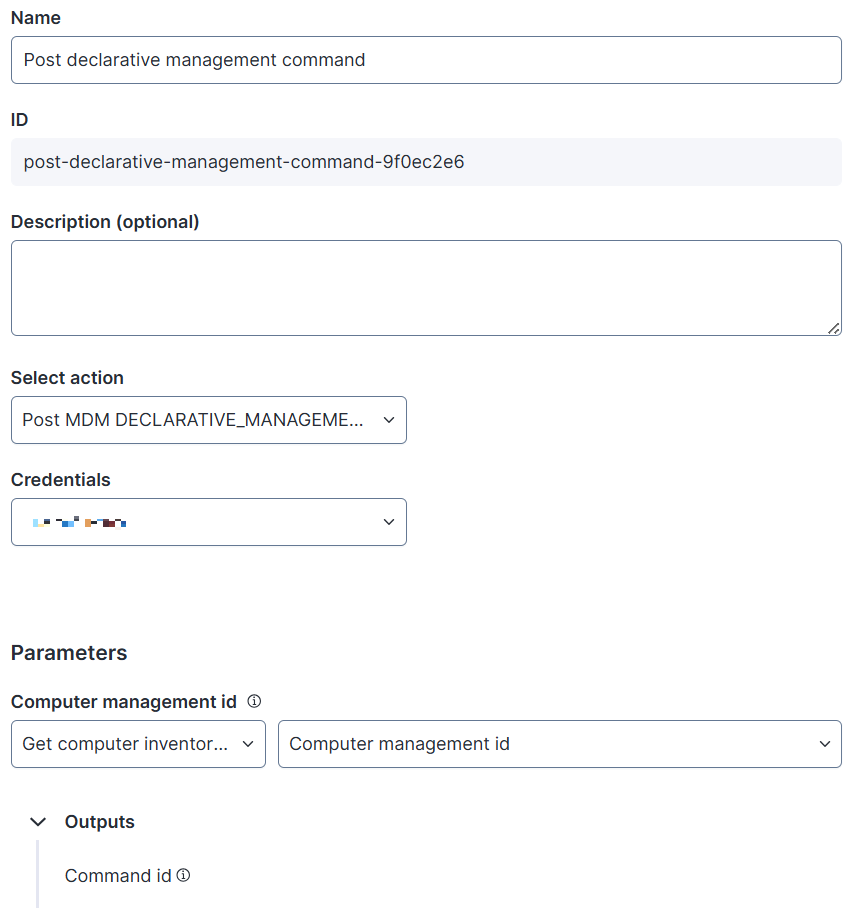This screenshot has width=856, height=908.
Task: Click the read-only ID value field
Action: [426, 162]
